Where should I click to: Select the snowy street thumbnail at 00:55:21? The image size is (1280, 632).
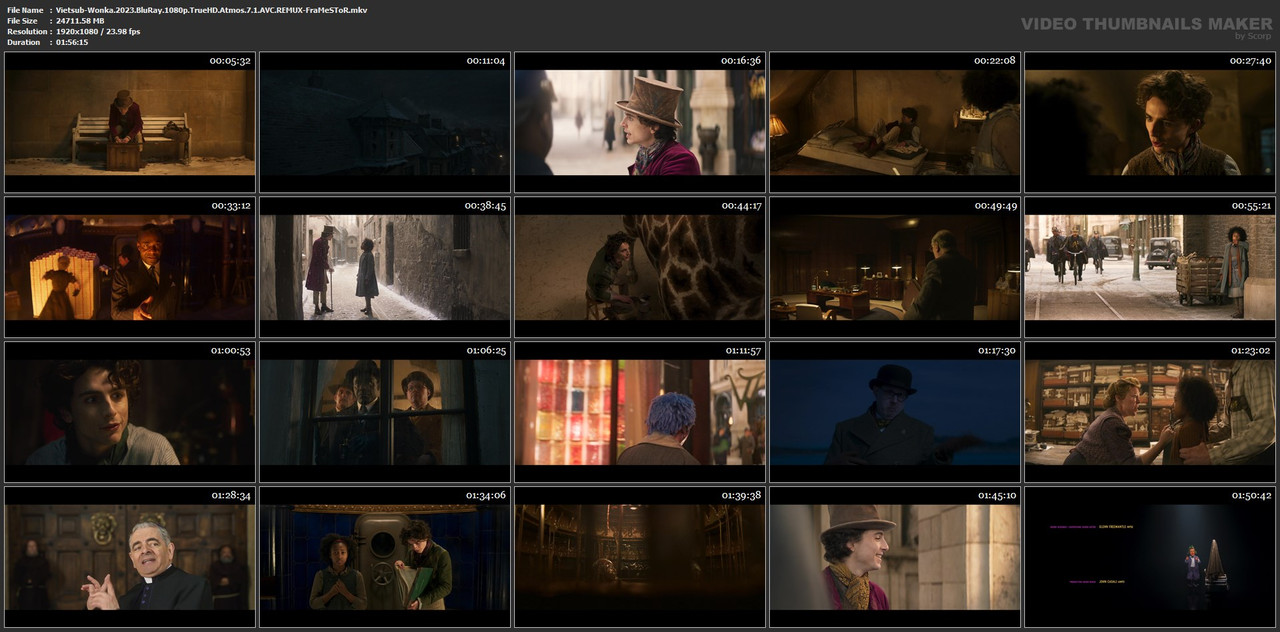pos(1150,267)
